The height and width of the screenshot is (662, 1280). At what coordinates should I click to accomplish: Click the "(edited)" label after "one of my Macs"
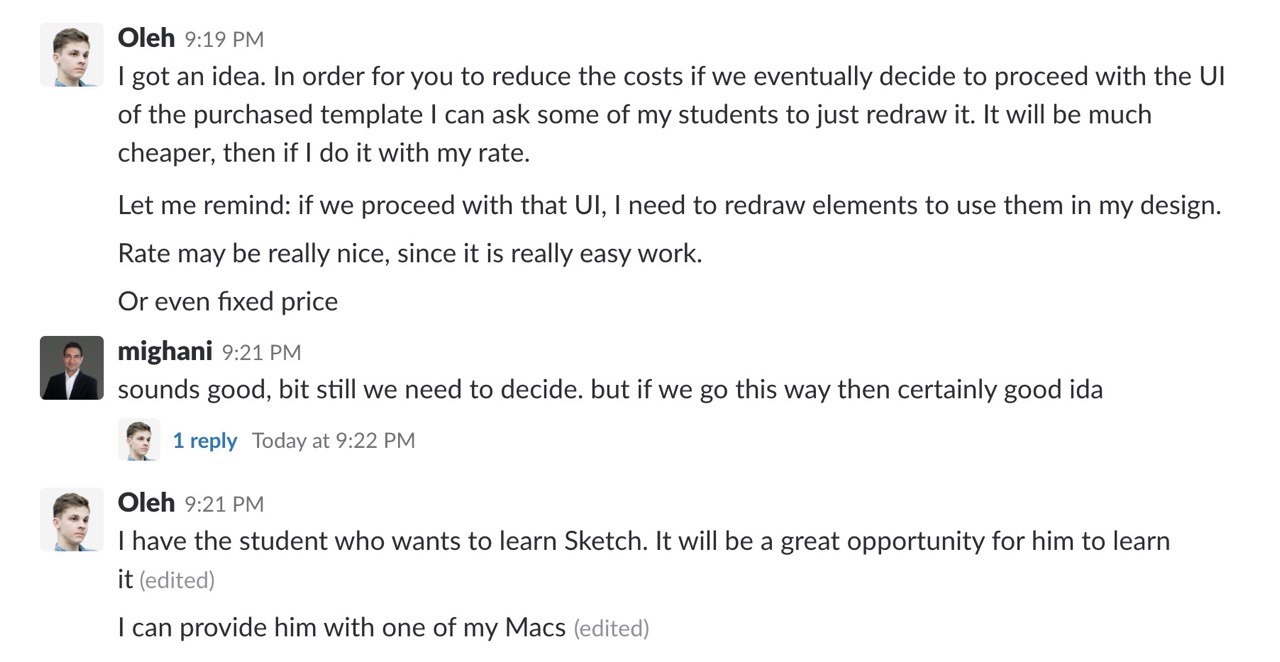point(610,628)
